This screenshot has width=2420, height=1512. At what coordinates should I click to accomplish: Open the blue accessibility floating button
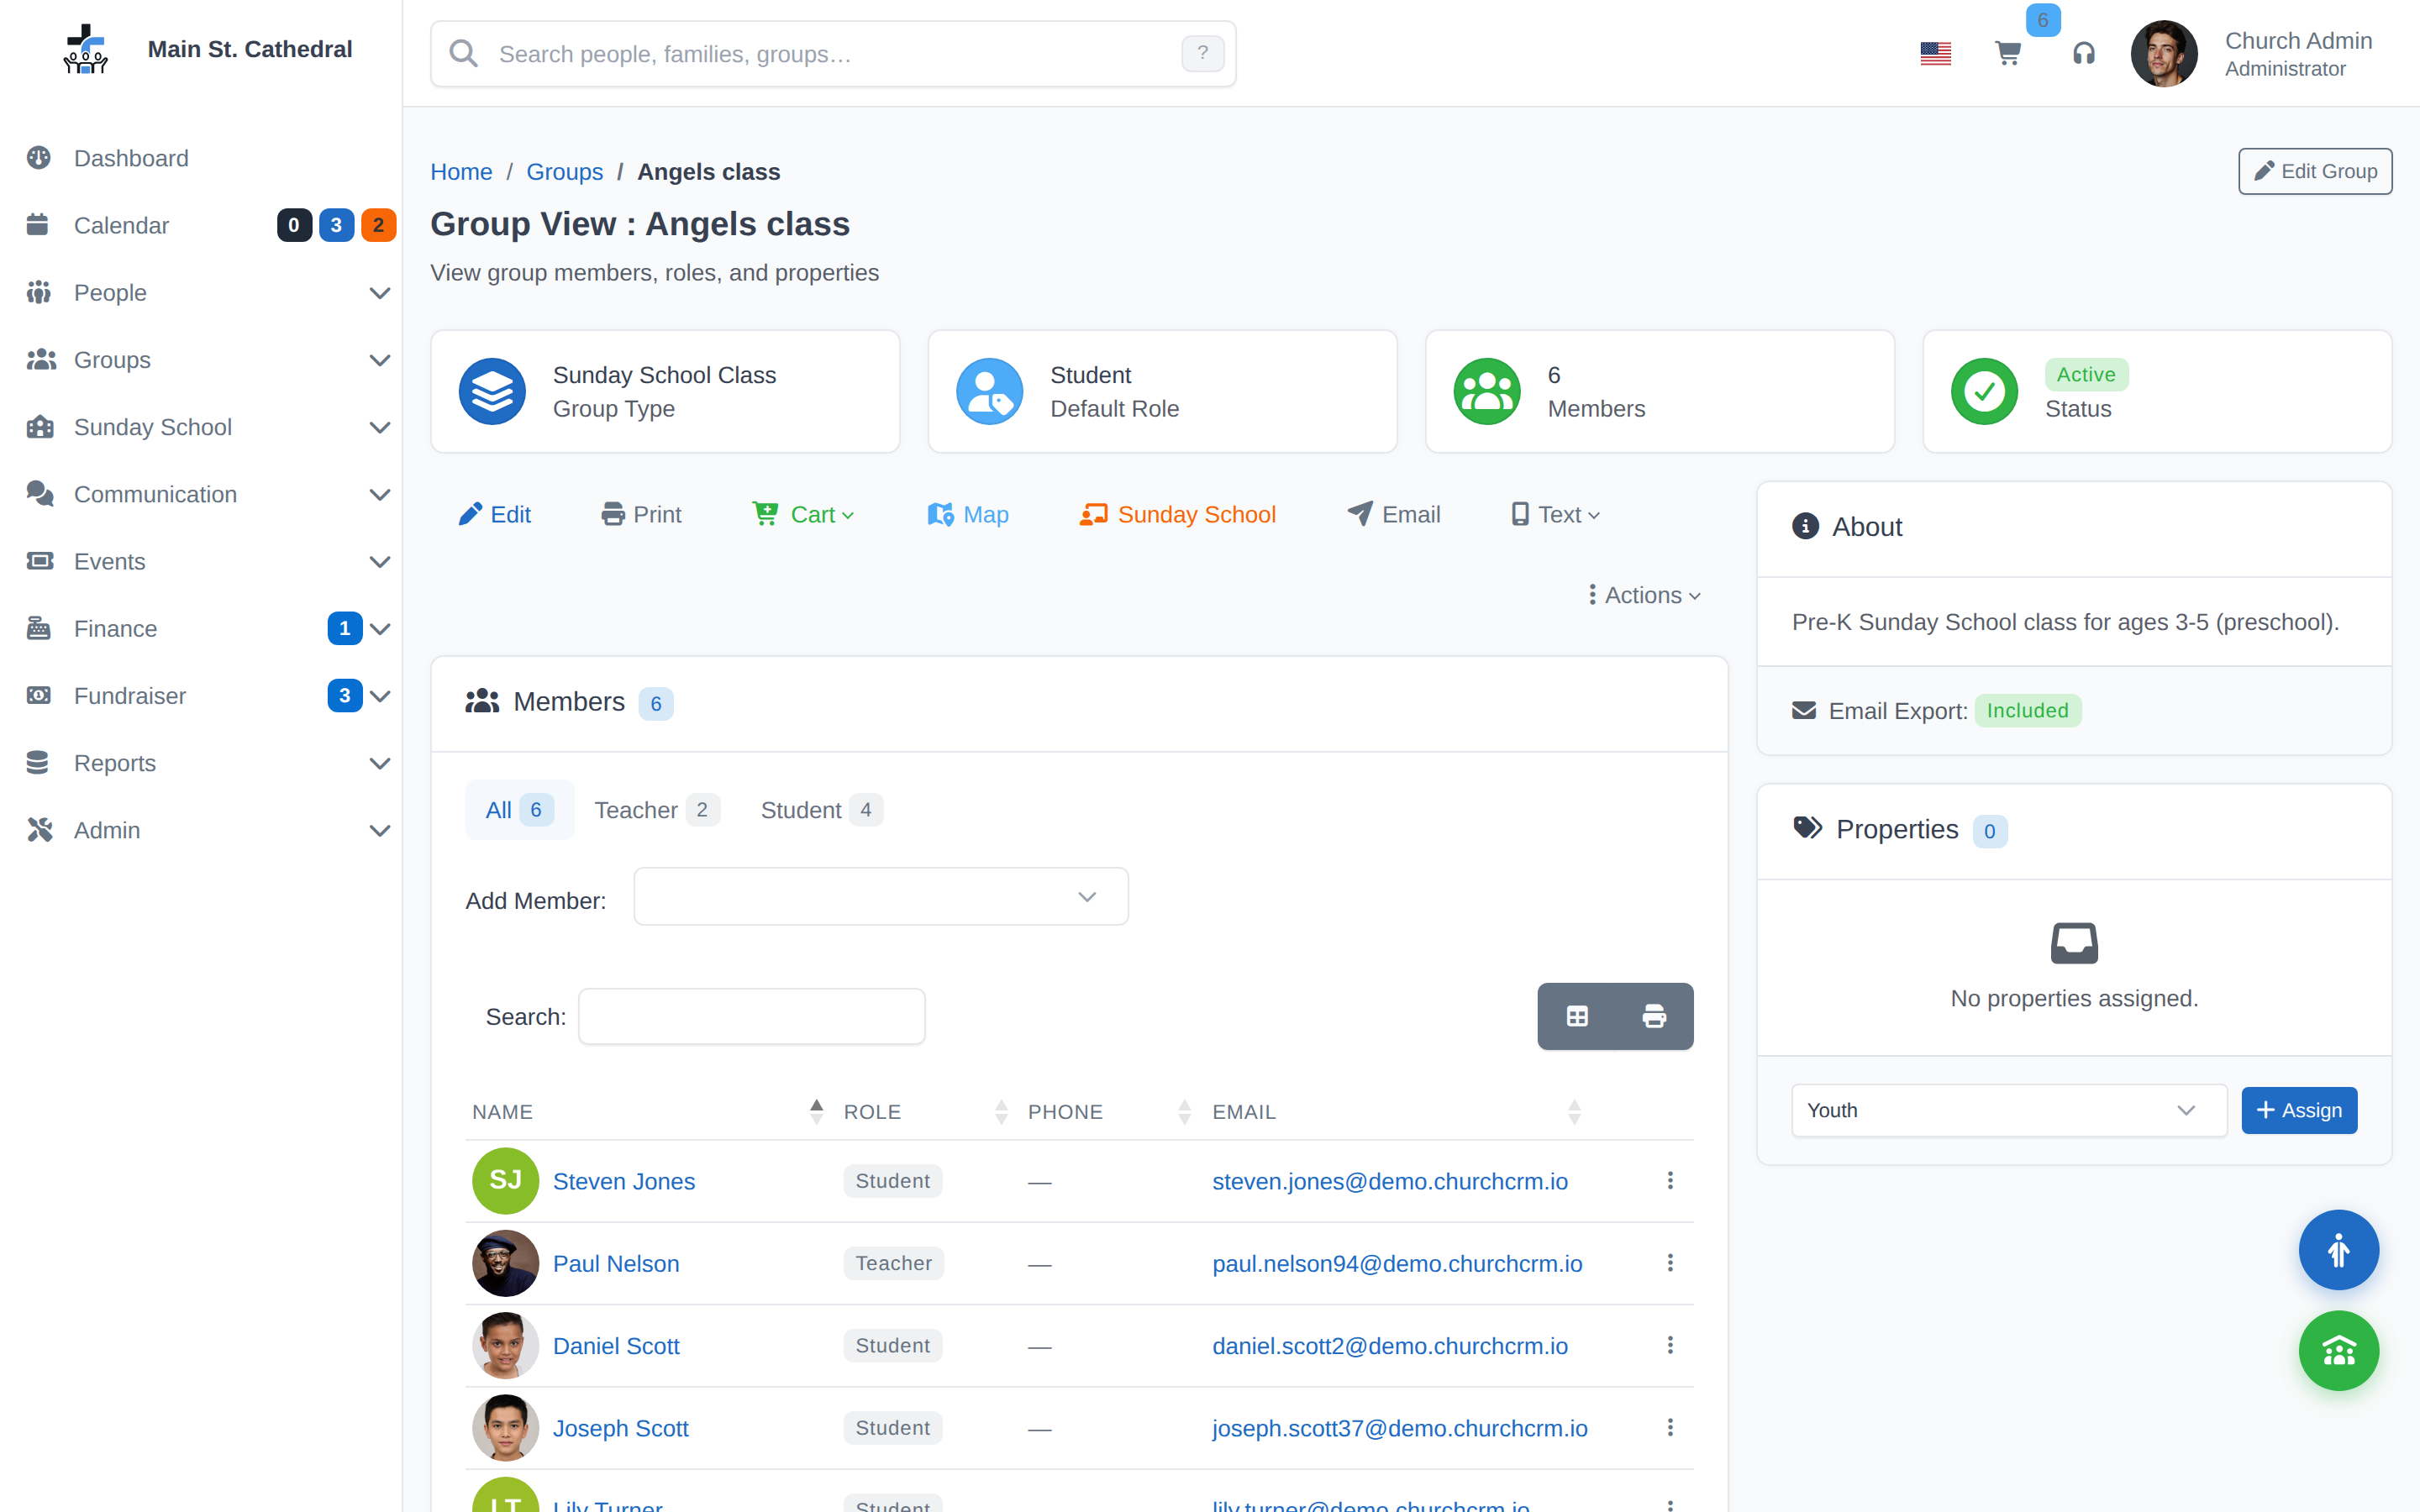[x=2338, y=1250]
